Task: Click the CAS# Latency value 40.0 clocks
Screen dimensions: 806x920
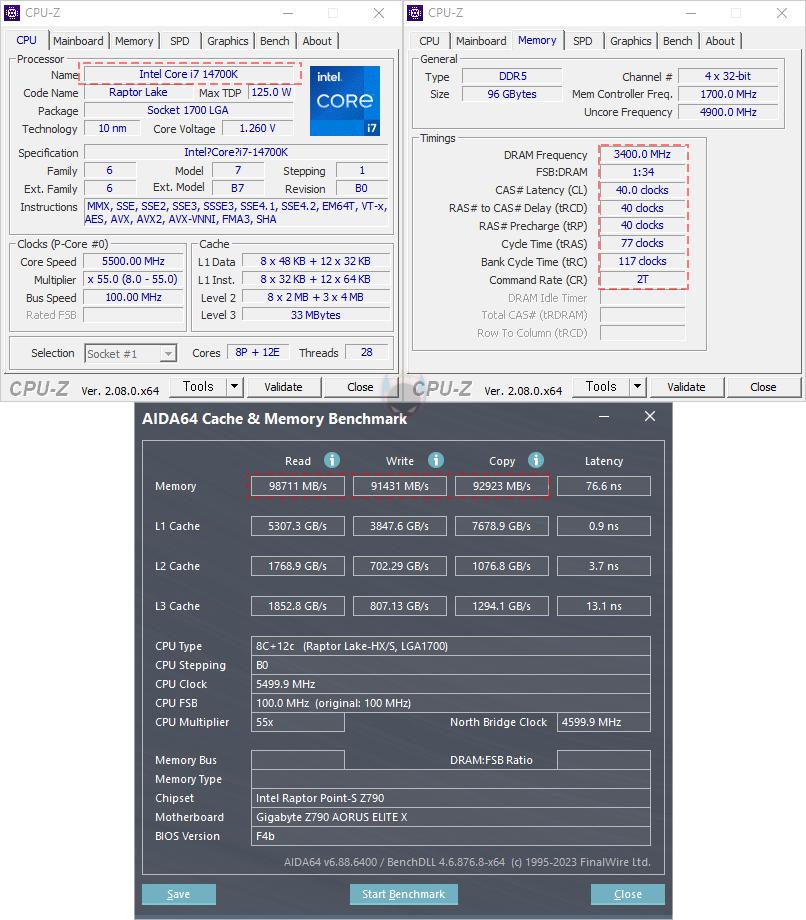Action: [642, 190]
